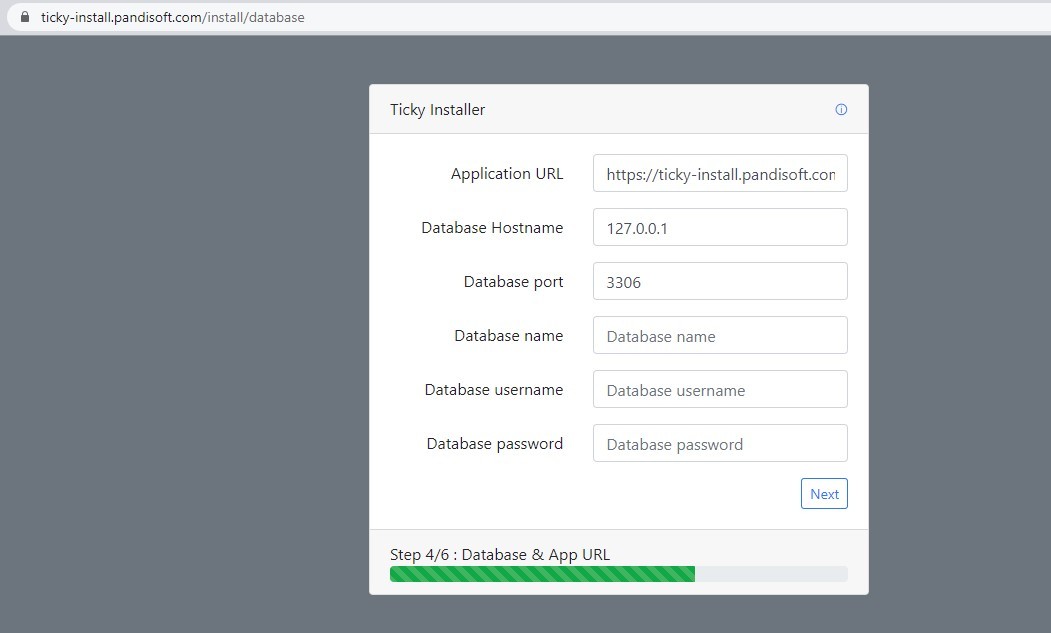1051x633 pixels.
Task: Click the 'Database Hostname' label
Action: pyautogui.click(x=492, y=228)
